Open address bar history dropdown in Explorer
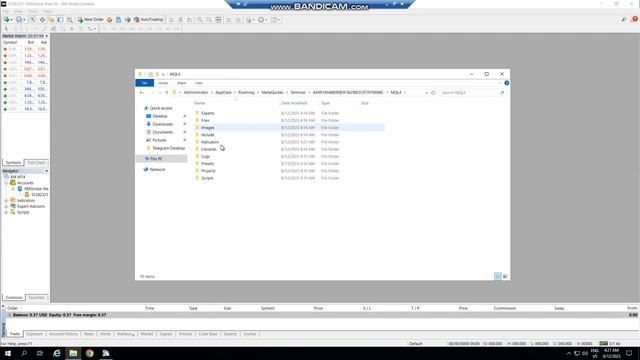The width and height of the screenshot is (640, 360). pos(427,93)
